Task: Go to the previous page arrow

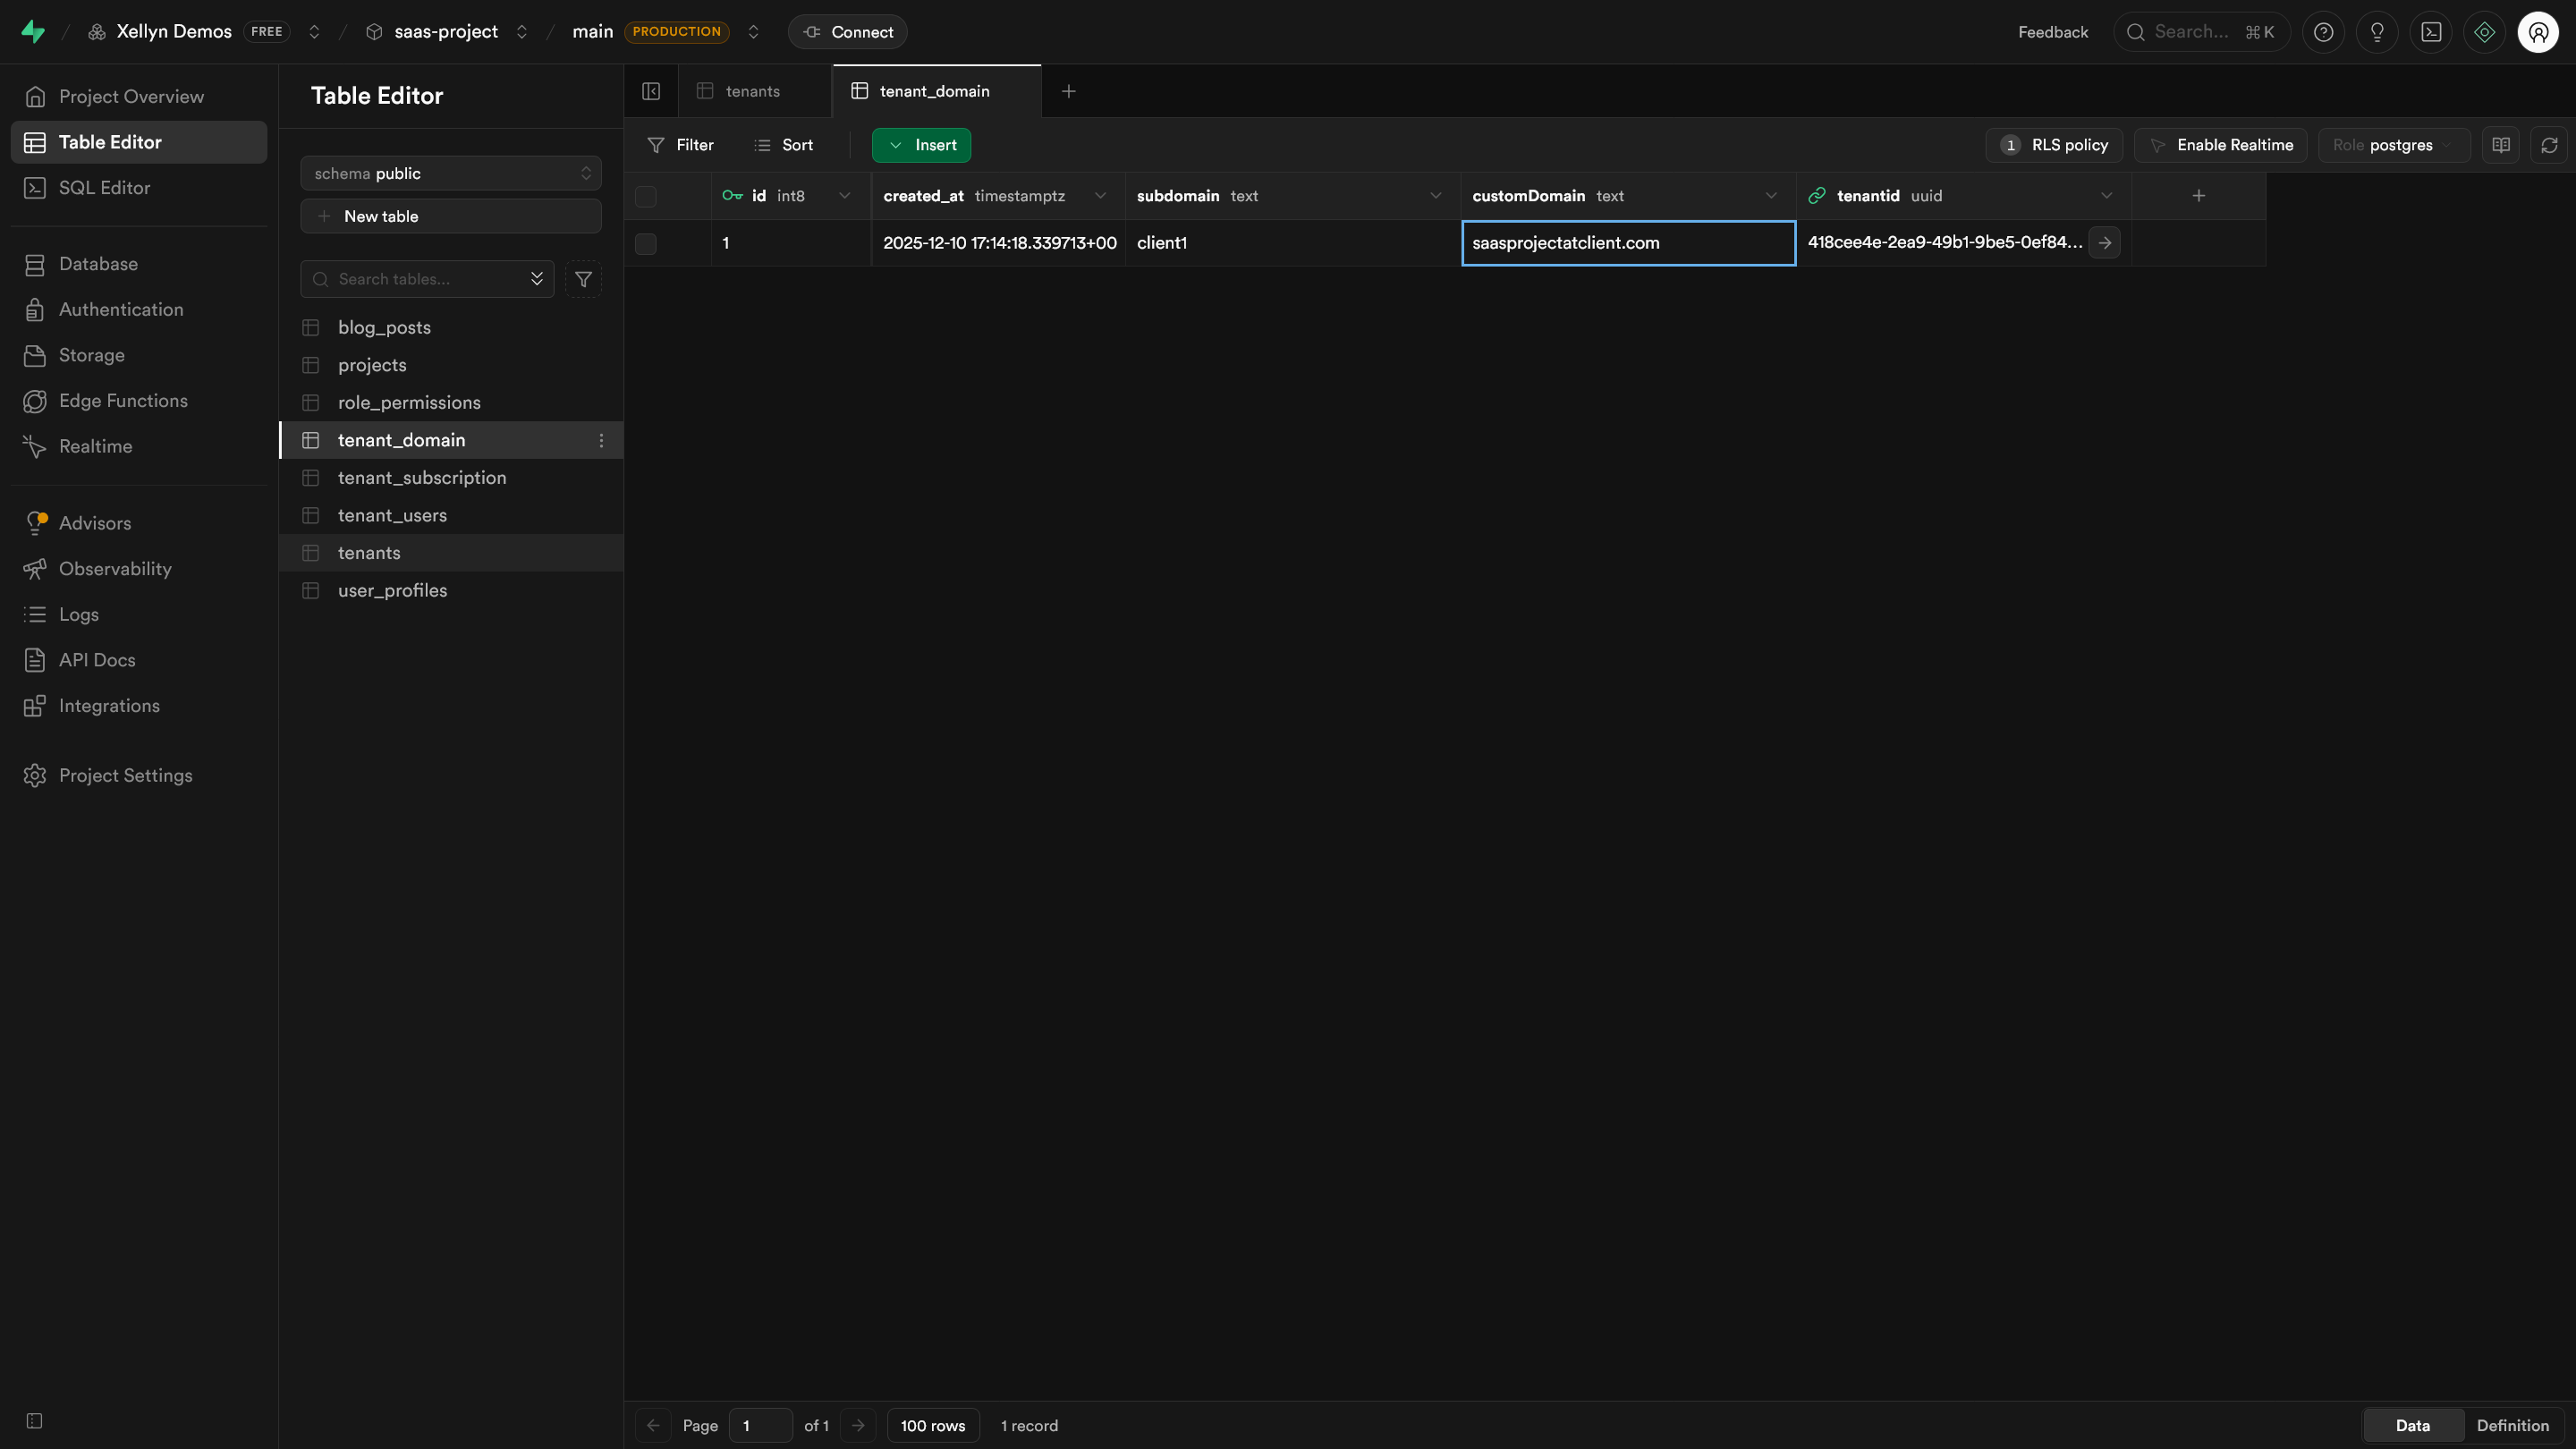Action: [653, 1425]
